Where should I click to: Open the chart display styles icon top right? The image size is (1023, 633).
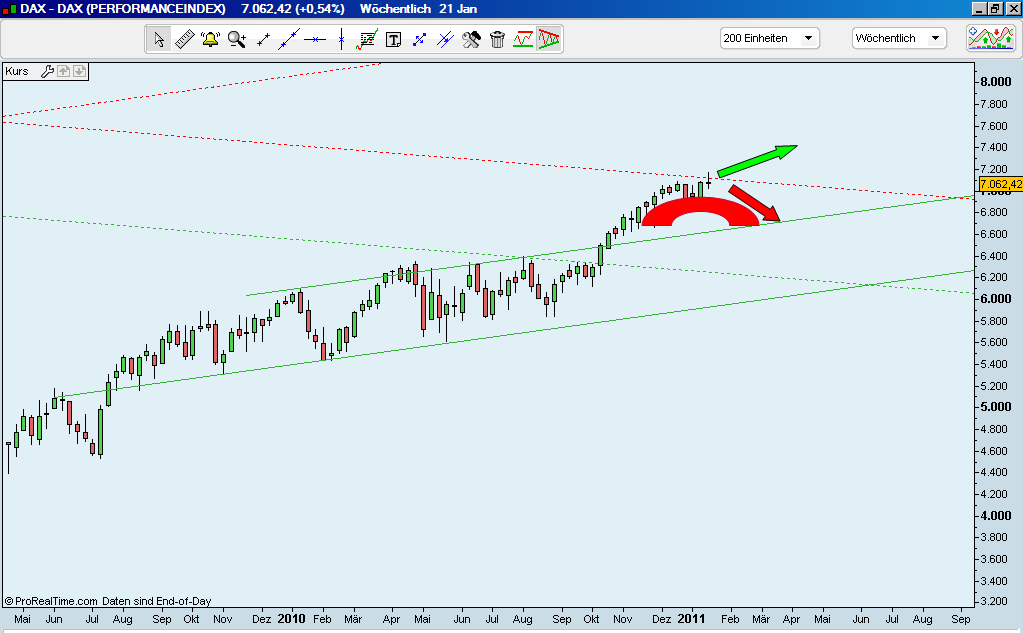[992, 38]
